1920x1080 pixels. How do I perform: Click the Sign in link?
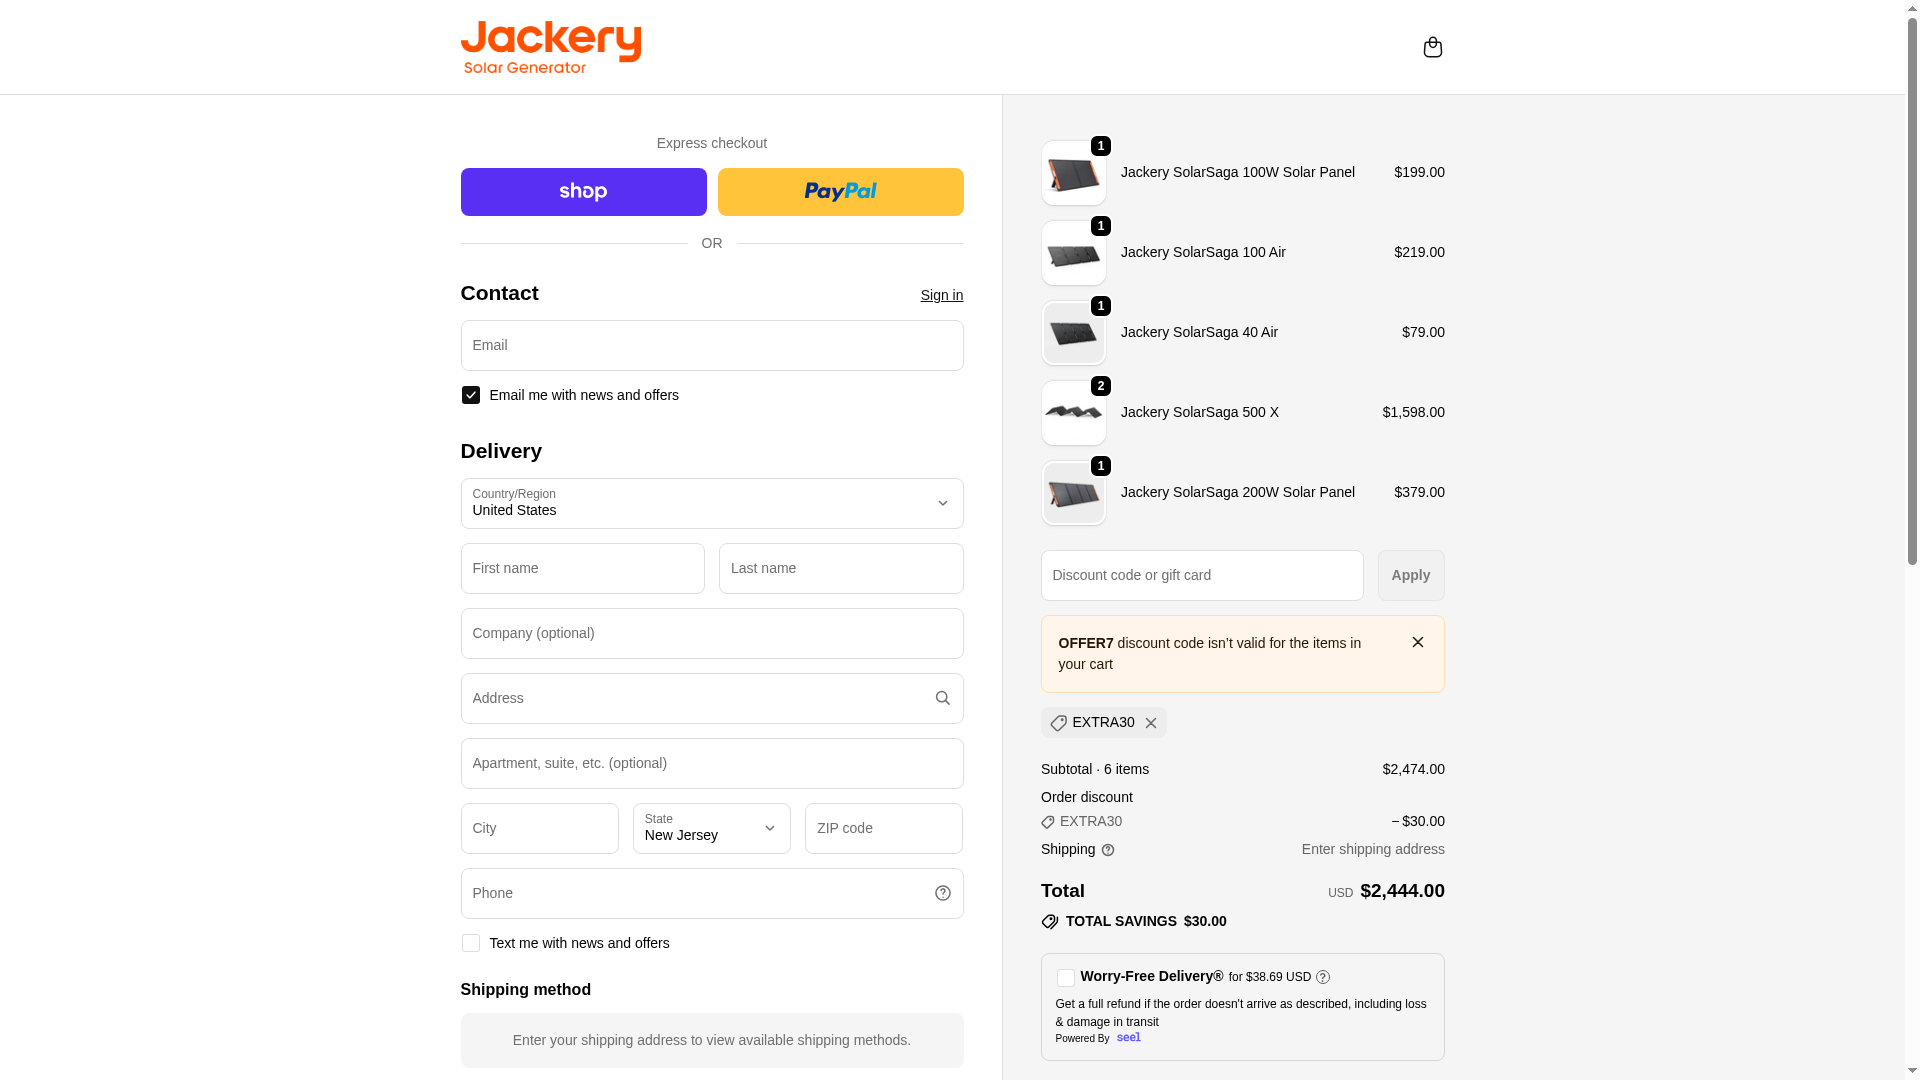[941, 295]
